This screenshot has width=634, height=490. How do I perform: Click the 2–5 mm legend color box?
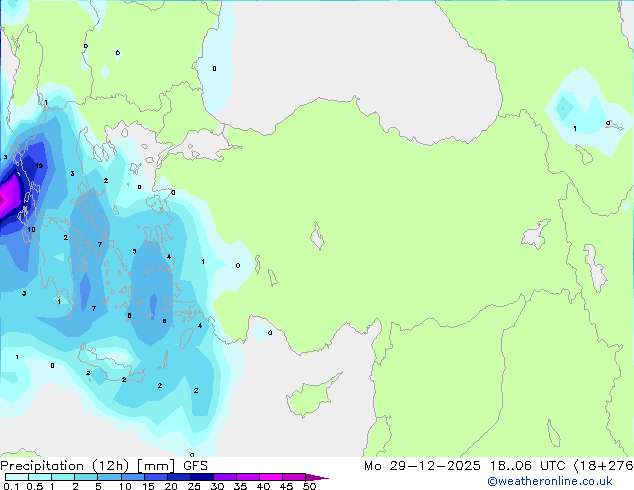(x=86, y=477)
